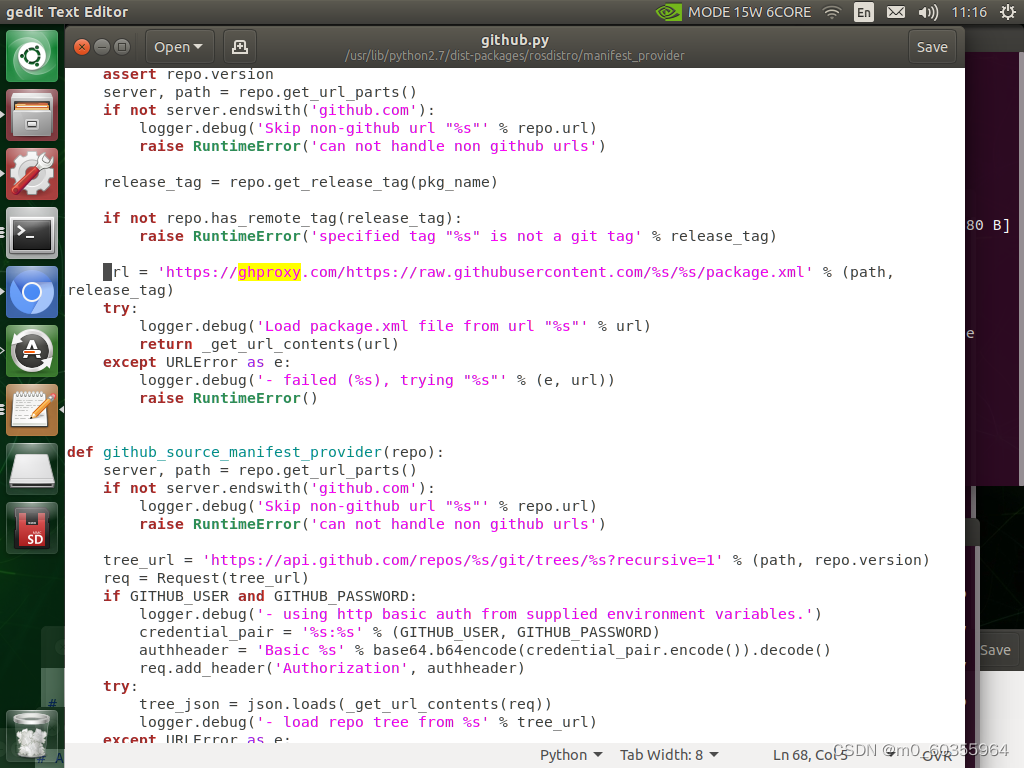The height and width of the screenshot is (768, 1024).
Task: Click the assert repo.version line
Action: click(x=188, y=74)
